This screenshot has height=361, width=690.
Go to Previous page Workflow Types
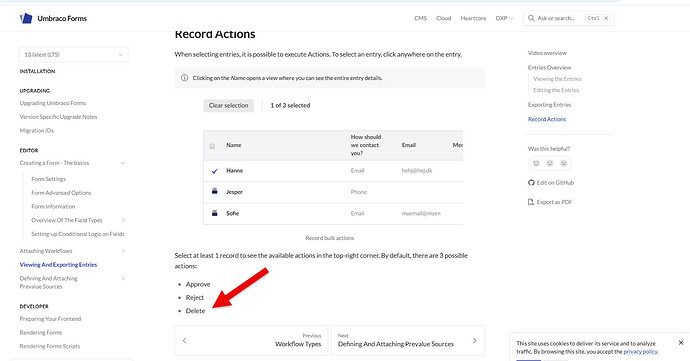point(251,340)
